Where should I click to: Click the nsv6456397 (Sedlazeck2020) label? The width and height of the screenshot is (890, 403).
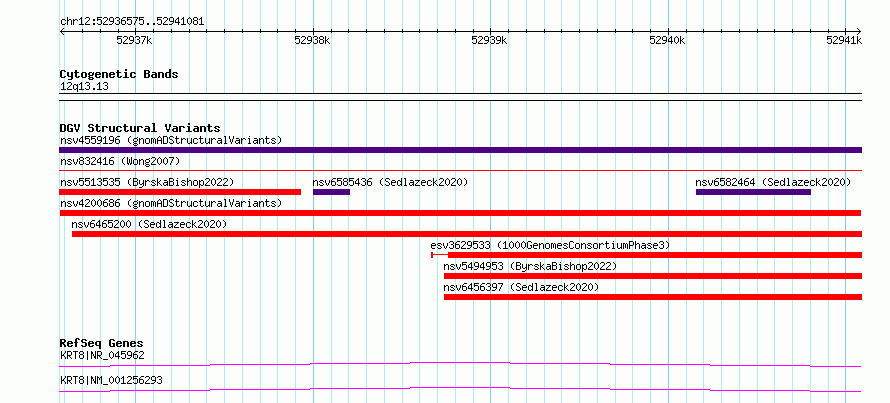pyautogui.click(x=521, y=287)
